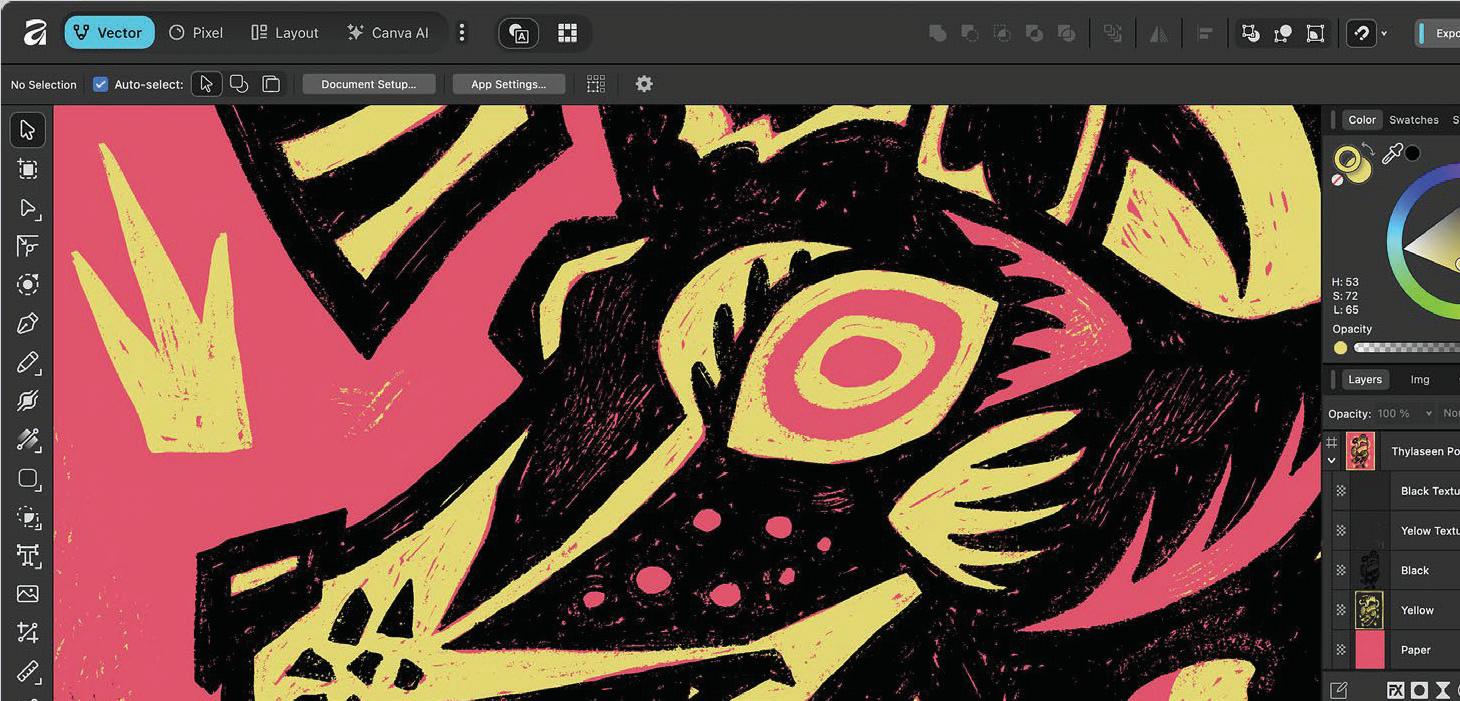Open the alignment grid icon in context bar
Image resolution: width=1460 pixels, height=701 pixels.
[596, 84]
